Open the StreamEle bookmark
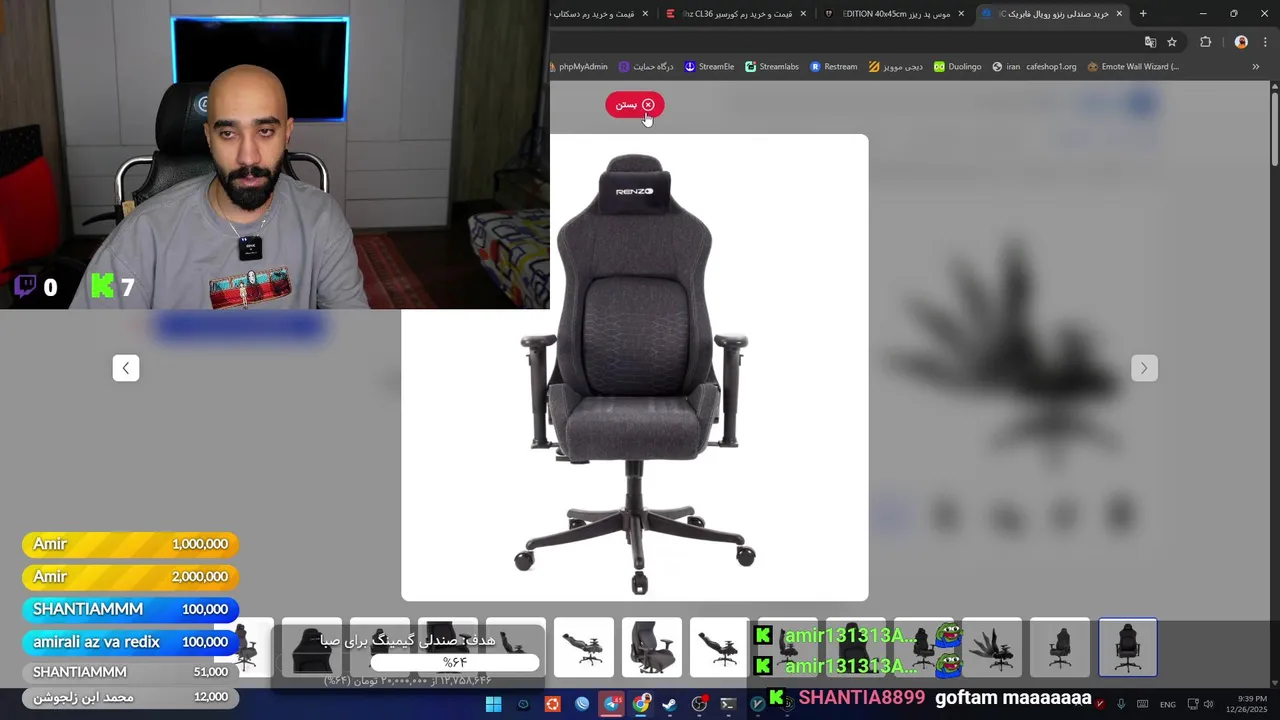 (709, 67)
